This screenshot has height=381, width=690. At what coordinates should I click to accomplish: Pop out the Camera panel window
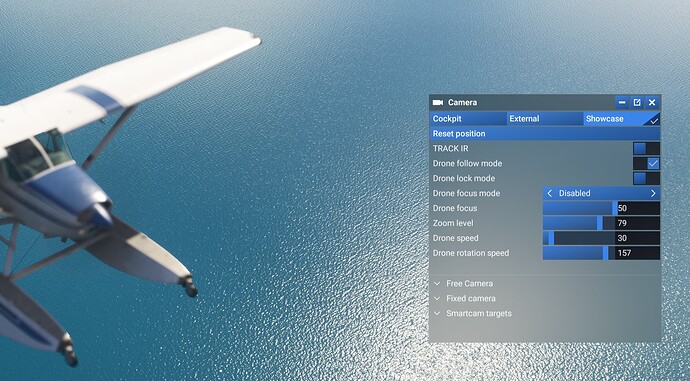[x=637, y=103]
